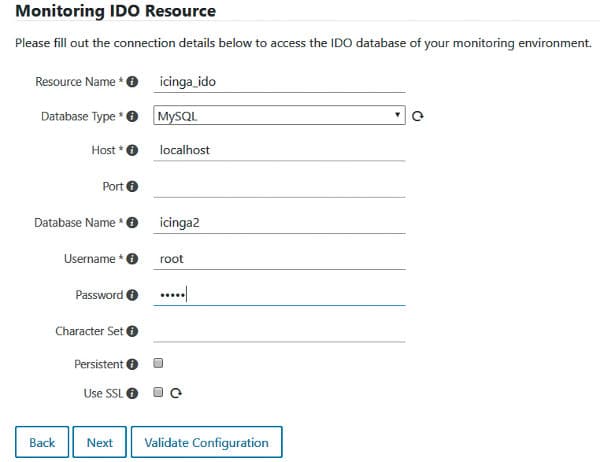The image size is (600, 462).
Task: Enable the Persistent checkbox
Action: [158, 364]
